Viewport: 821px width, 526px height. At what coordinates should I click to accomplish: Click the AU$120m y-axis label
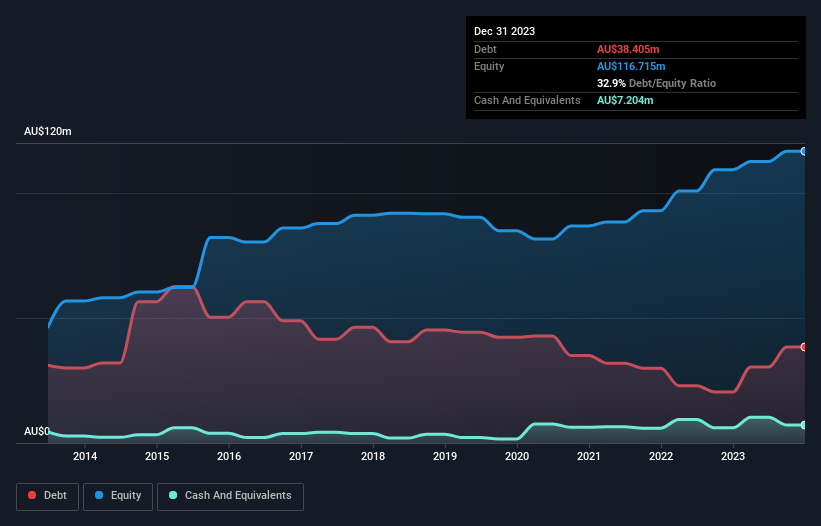[48, 131]
